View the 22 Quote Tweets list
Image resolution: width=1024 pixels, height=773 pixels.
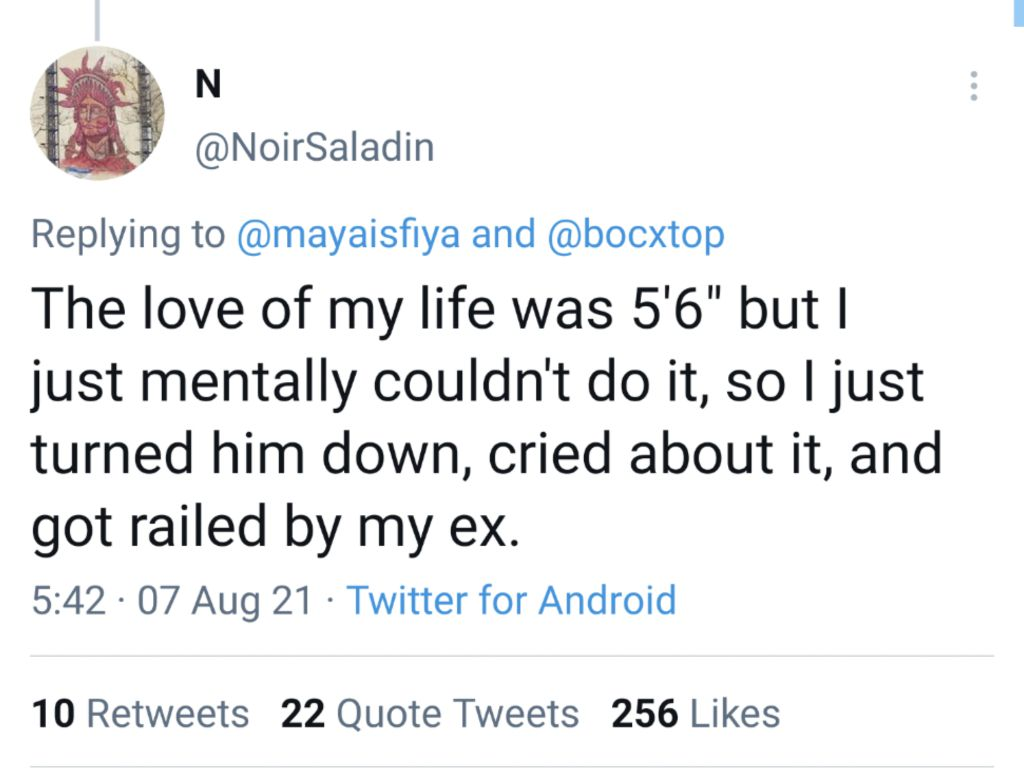430,713
